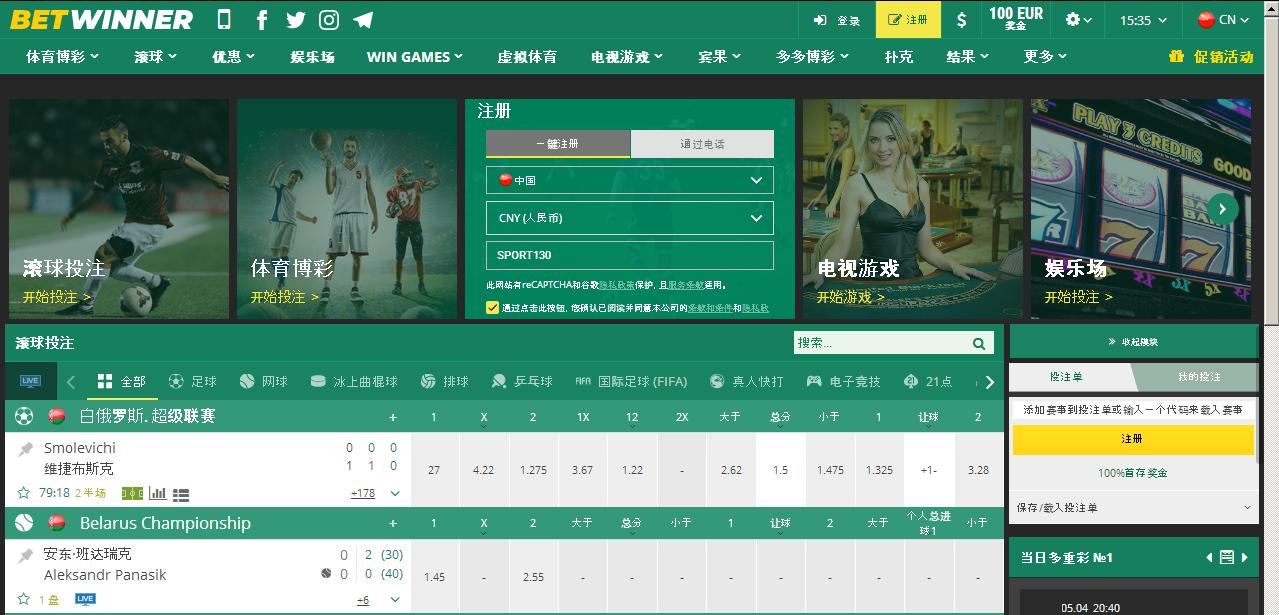The image size is (1279, 615).
Task: Open the 娱乐场 nav item
Action: coord(312,57)
